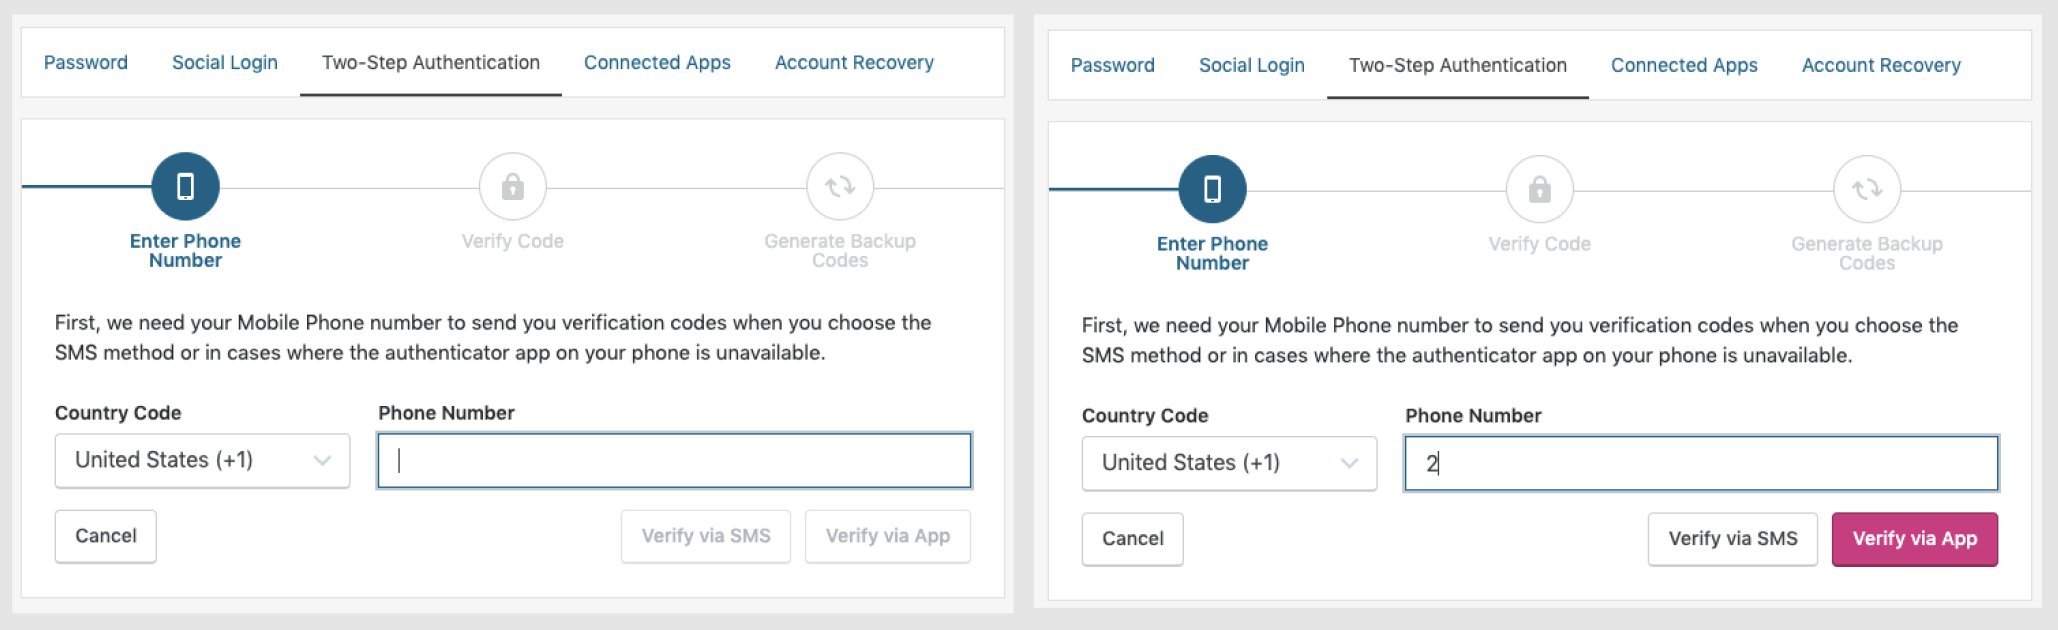This screenshot has height=630, width=2058.
Task: Click Cancel in the right panel
Action: click(x=1132, y=539)
